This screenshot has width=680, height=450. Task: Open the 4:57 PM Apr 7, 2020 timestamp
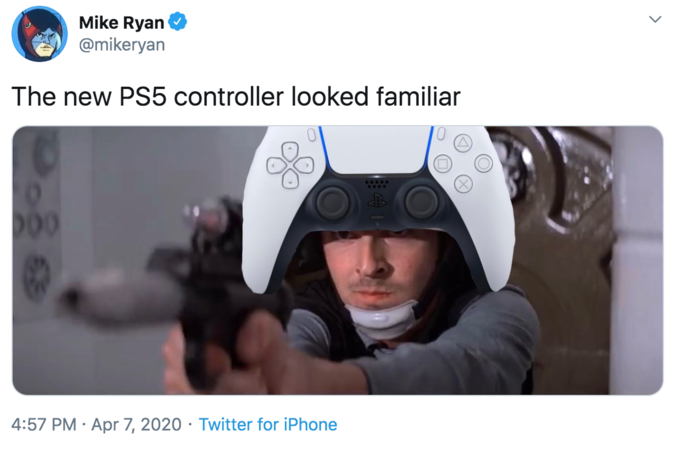tap(96, 424)
